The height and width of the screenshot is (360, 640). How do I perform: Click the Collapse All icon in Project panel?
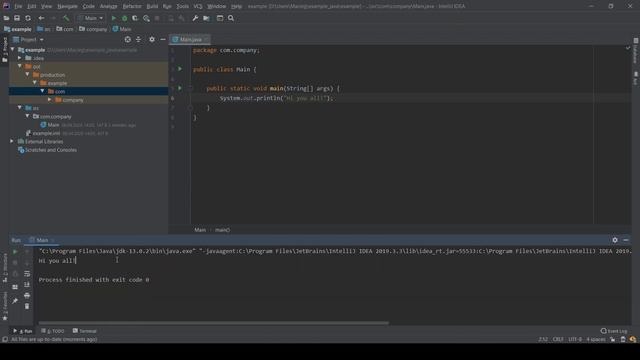tap(138, 39)
